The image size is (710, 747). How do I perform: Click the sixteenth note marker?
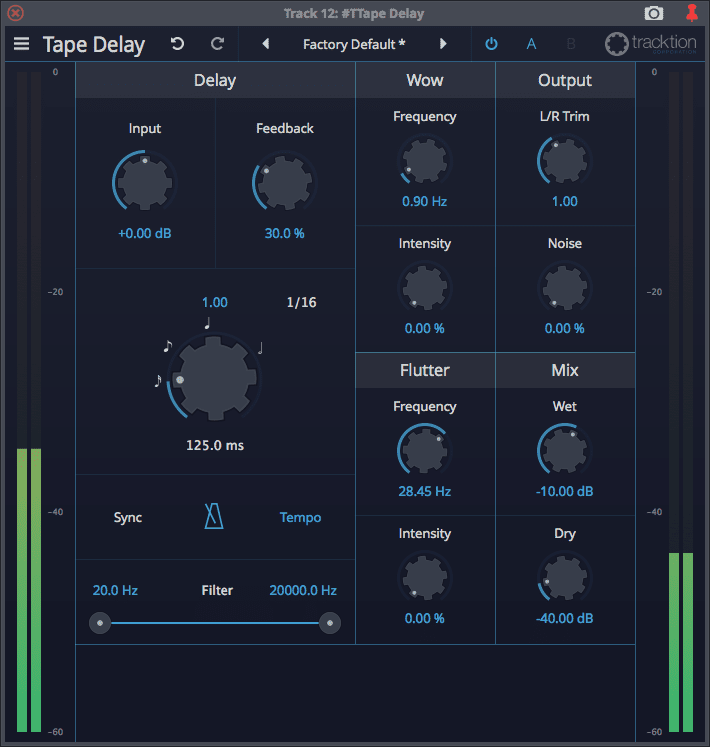(x=158, y=381)
